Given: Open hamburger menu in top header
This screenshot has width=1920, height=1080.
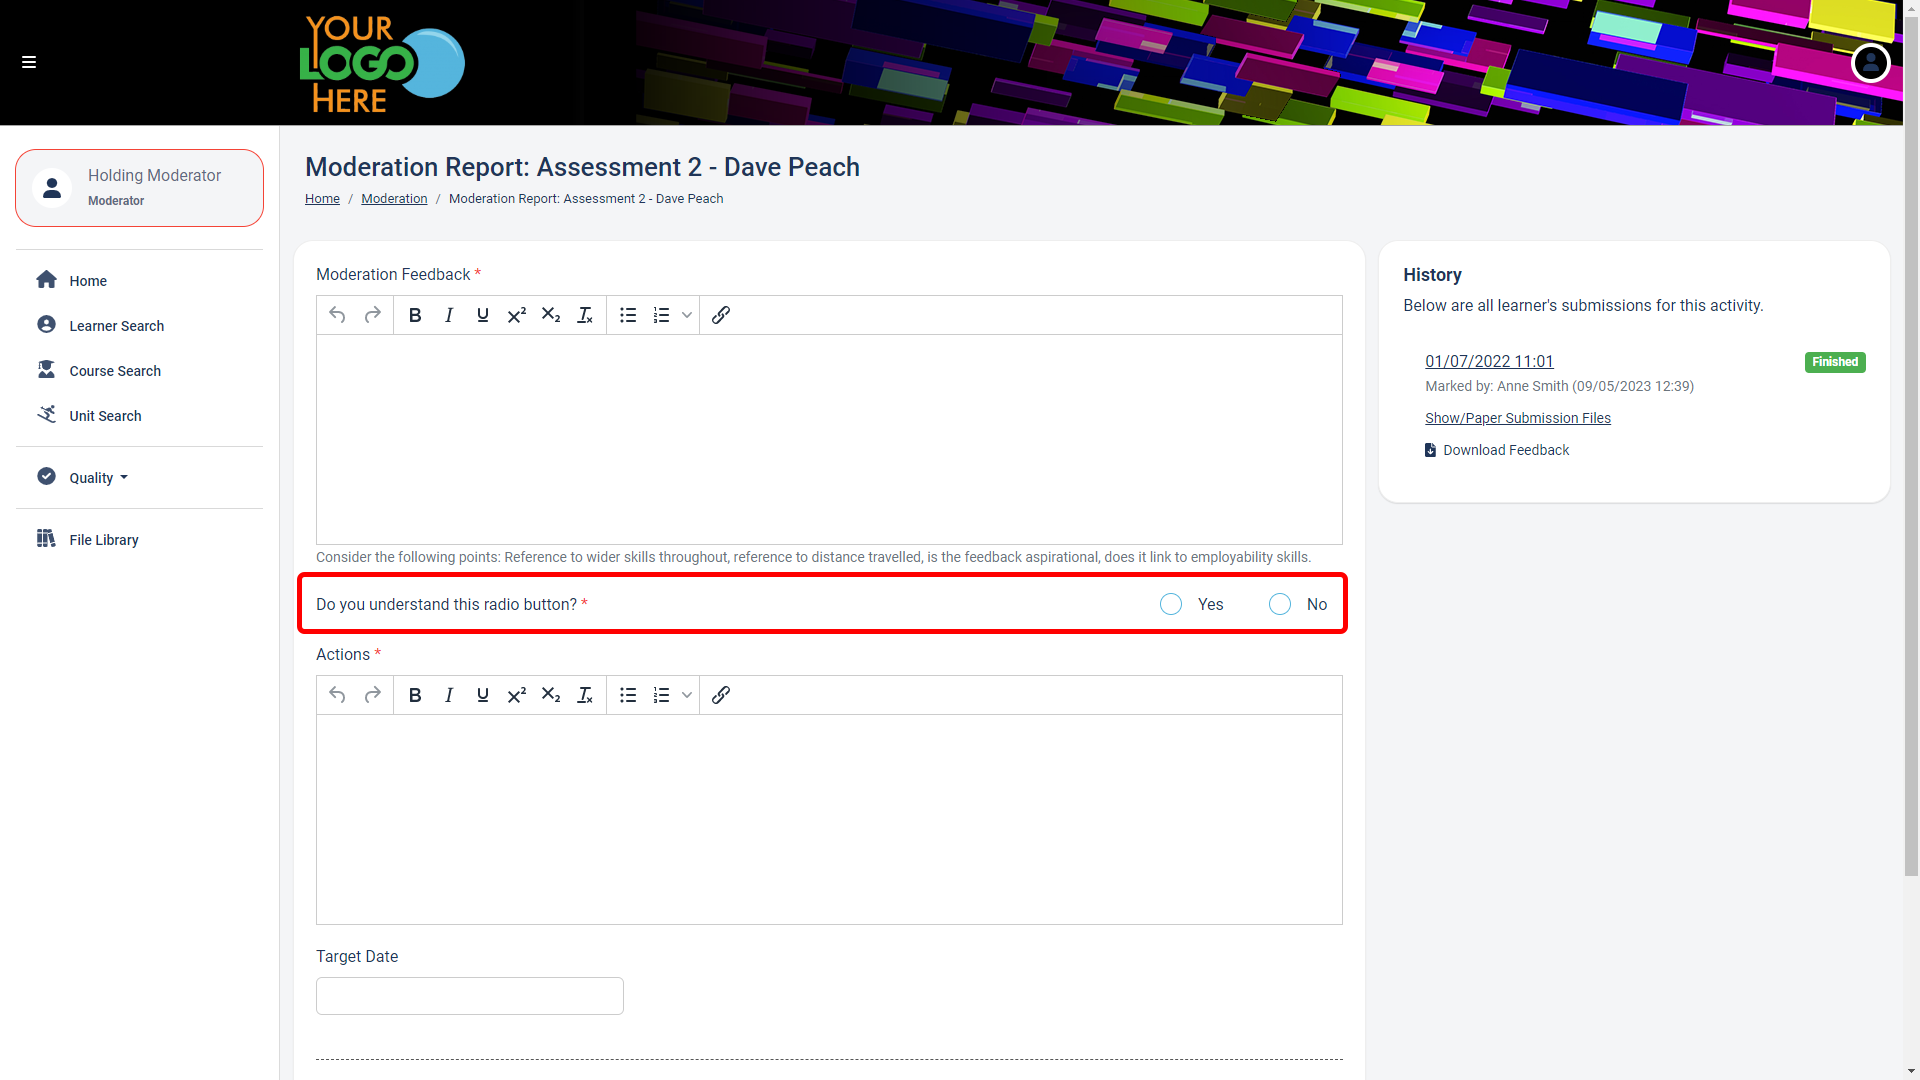Looking at the screenshot, I should 29,62.
